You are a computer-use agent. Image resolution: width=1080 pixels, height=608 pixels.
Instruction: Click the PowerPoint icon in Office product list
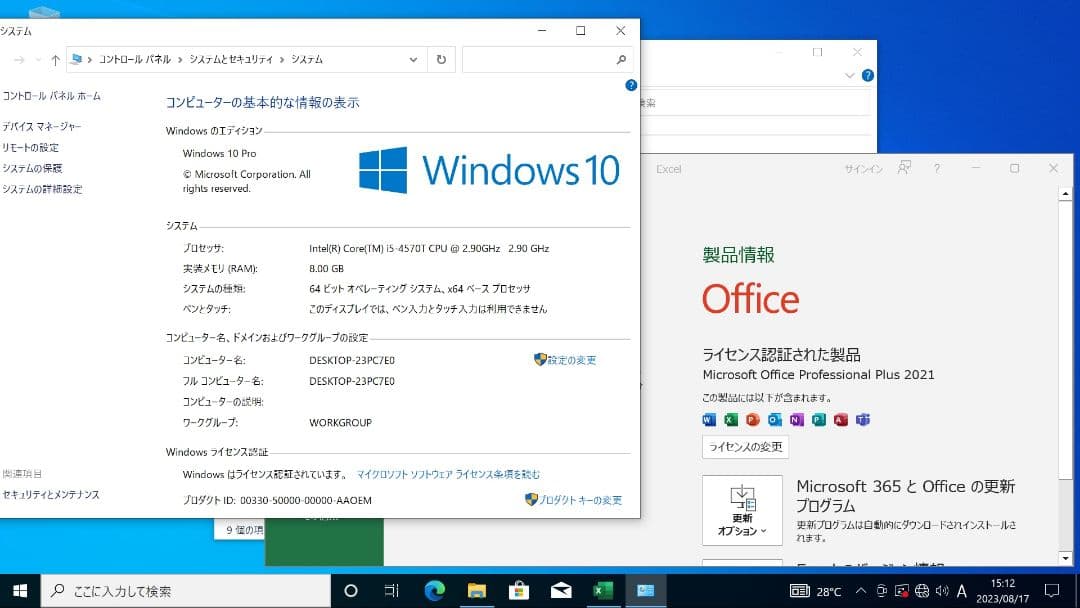752,420
